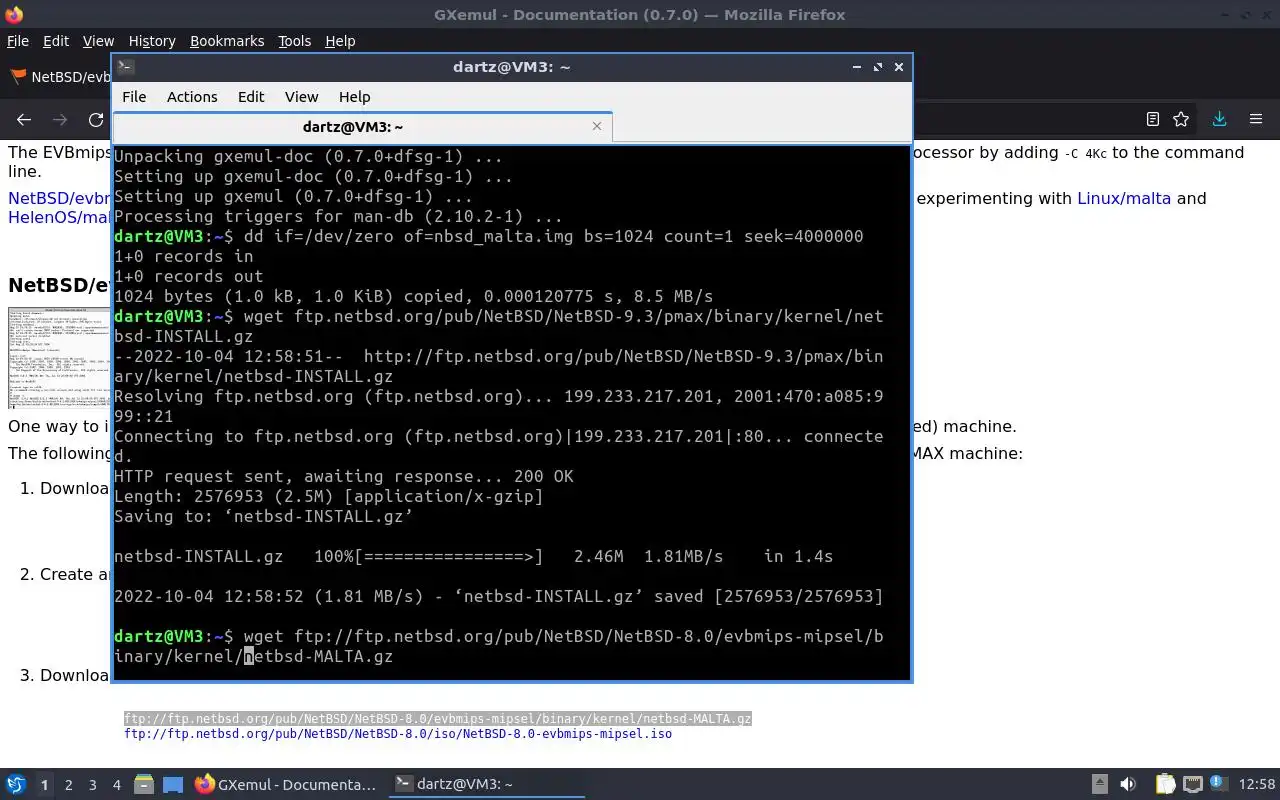Open terminal Edit menu
Image resolution: width=1280 pixels, height=800 pixels.
pos(251,97)
